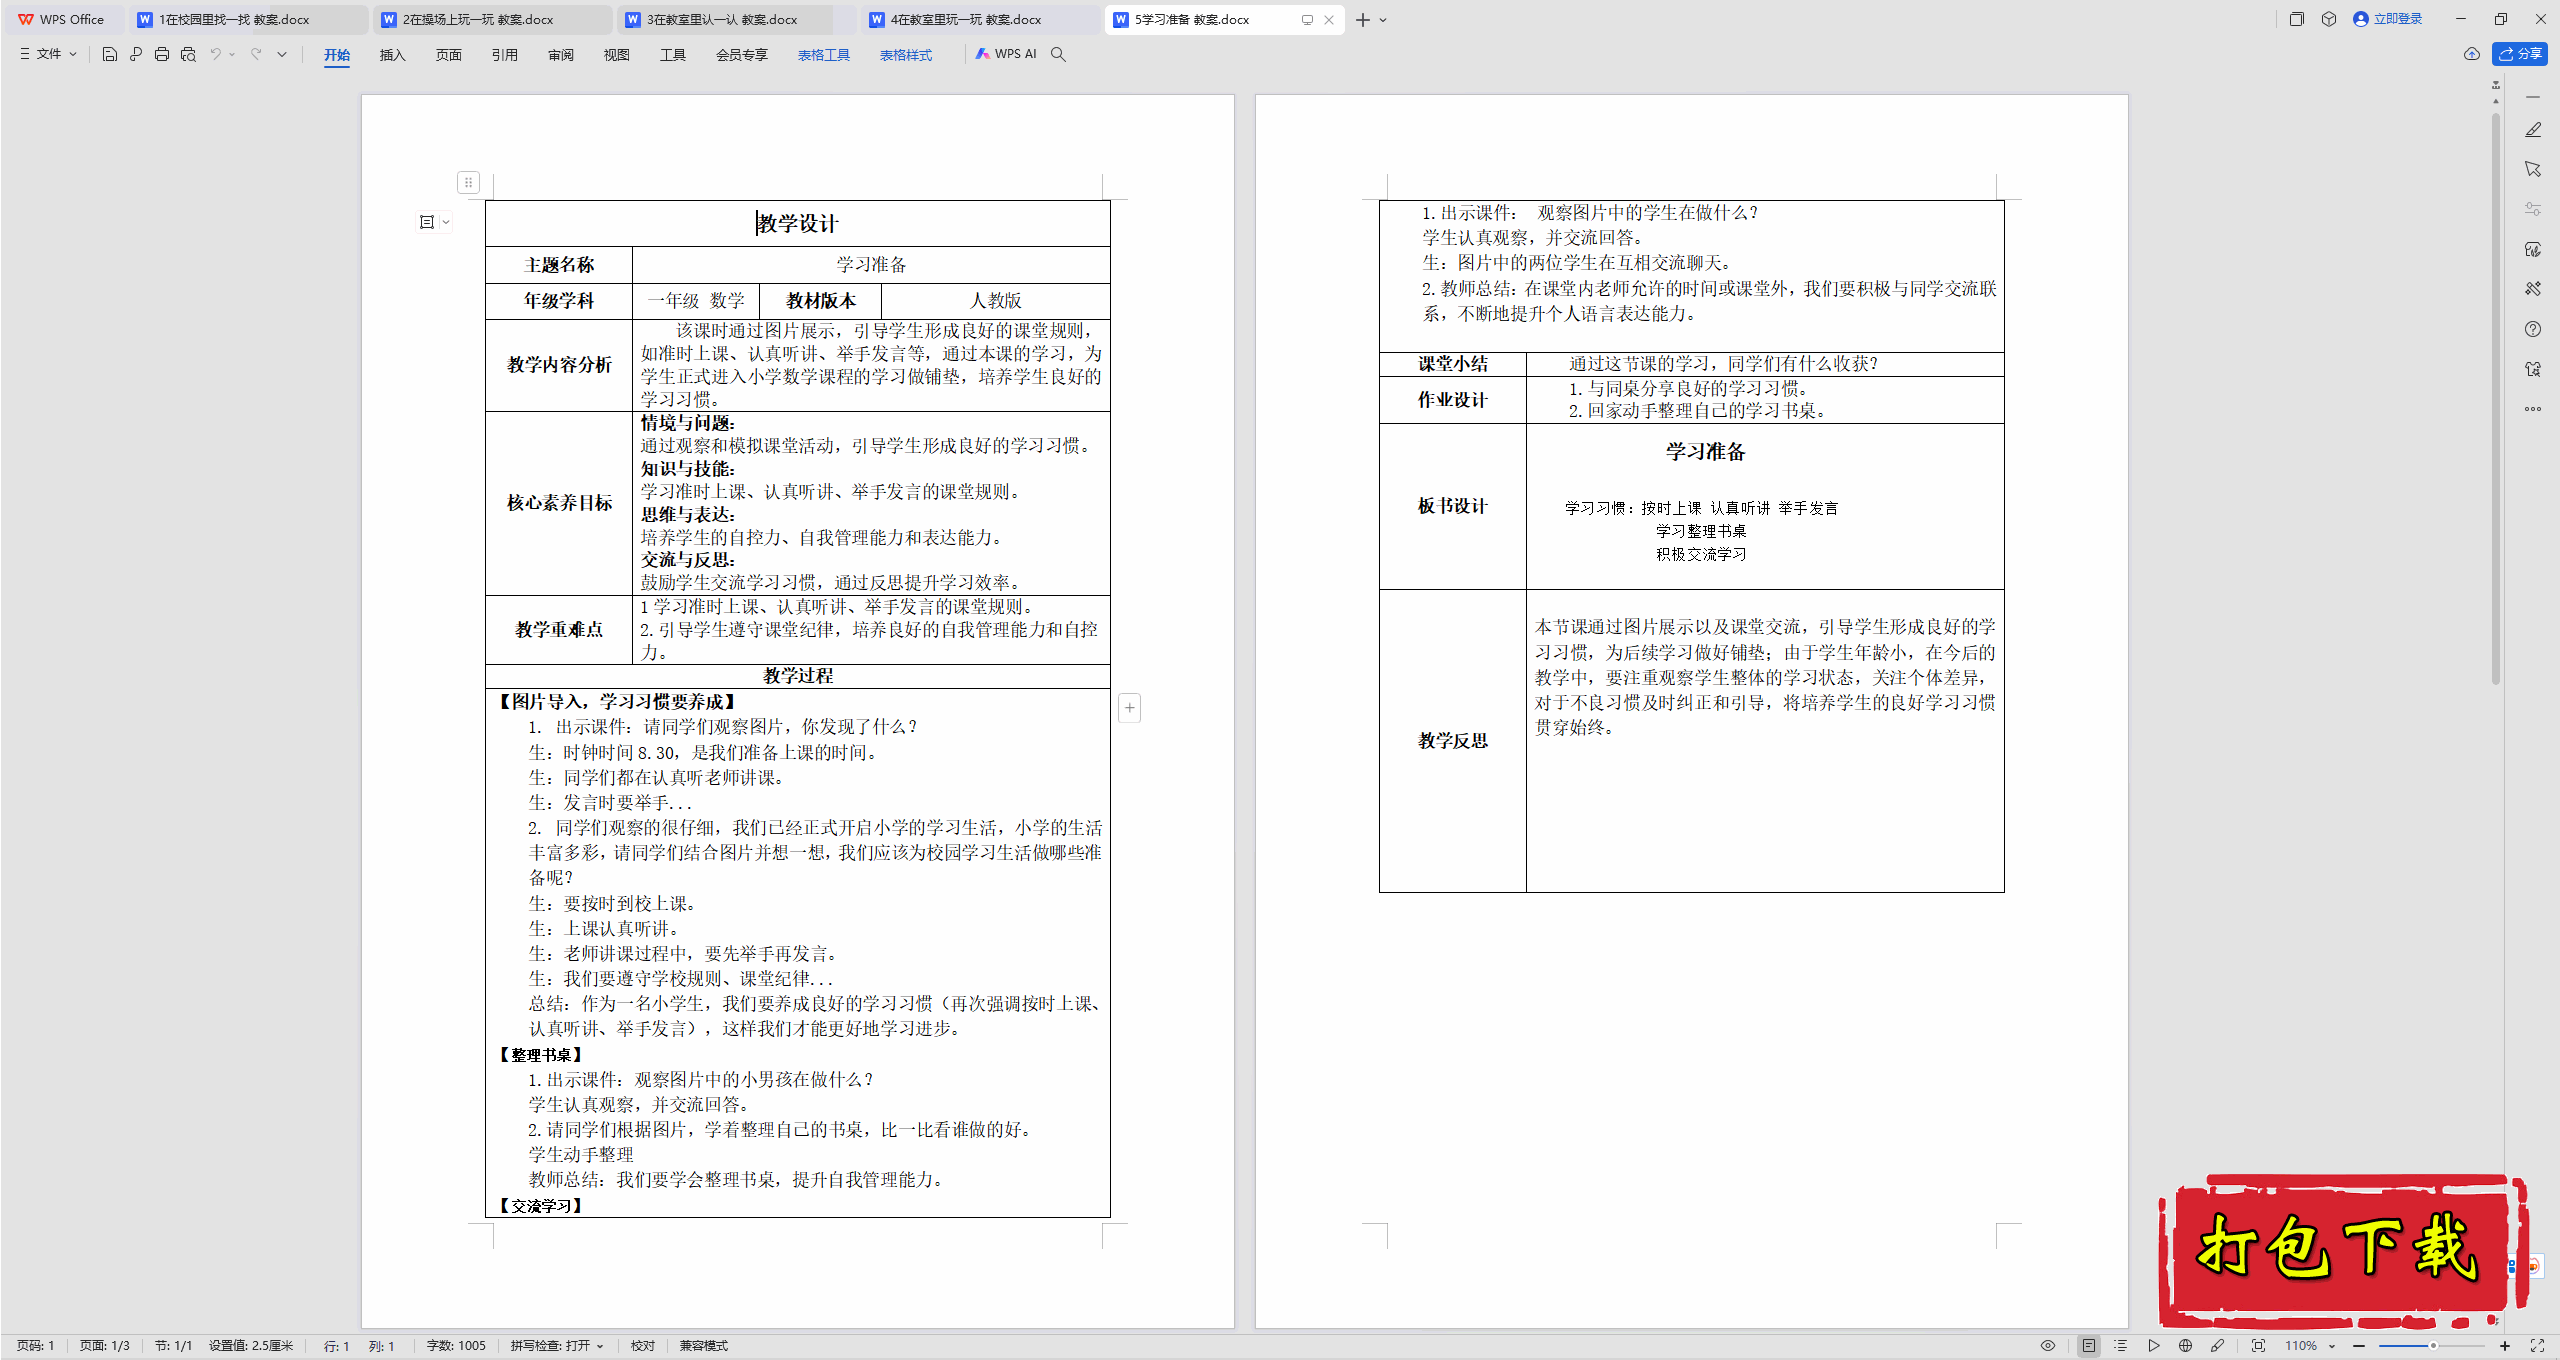
Task: Open Print Preview icon
Action: [188, 54]
